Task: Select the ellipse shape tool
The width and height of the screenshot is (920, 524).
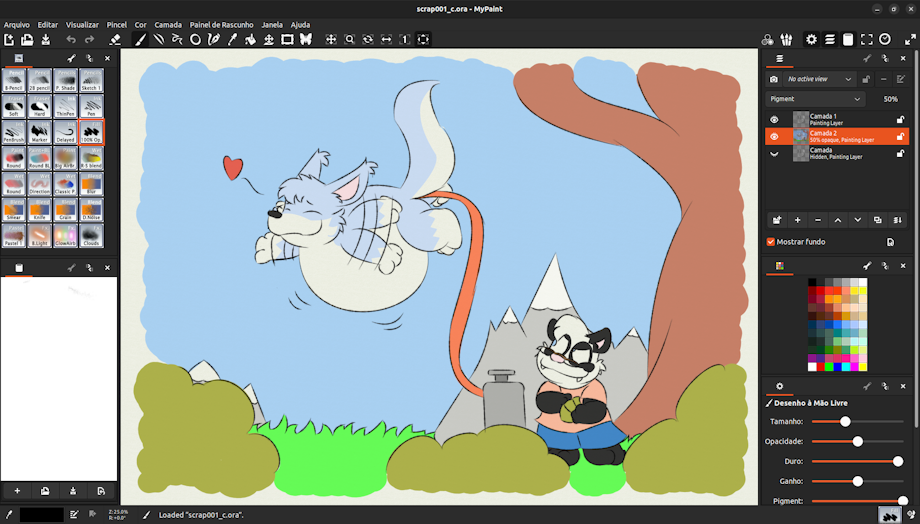Action: click(x=195, y=40)
